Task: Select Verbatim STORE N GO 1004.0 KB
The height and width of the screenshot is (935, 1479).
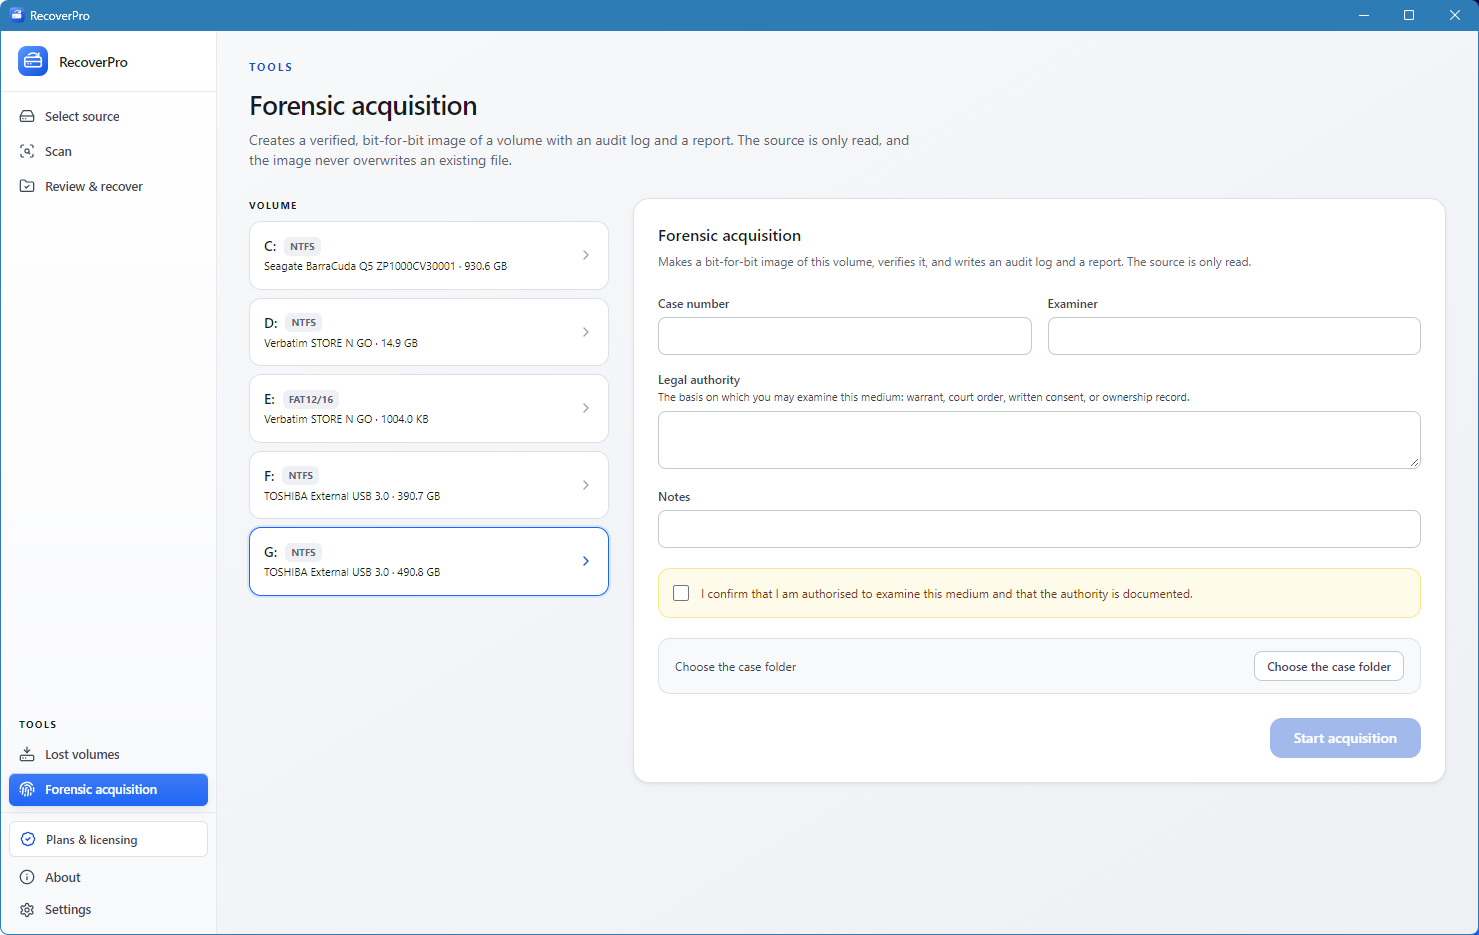Action: pyautogui.click(x=346, y=419)
